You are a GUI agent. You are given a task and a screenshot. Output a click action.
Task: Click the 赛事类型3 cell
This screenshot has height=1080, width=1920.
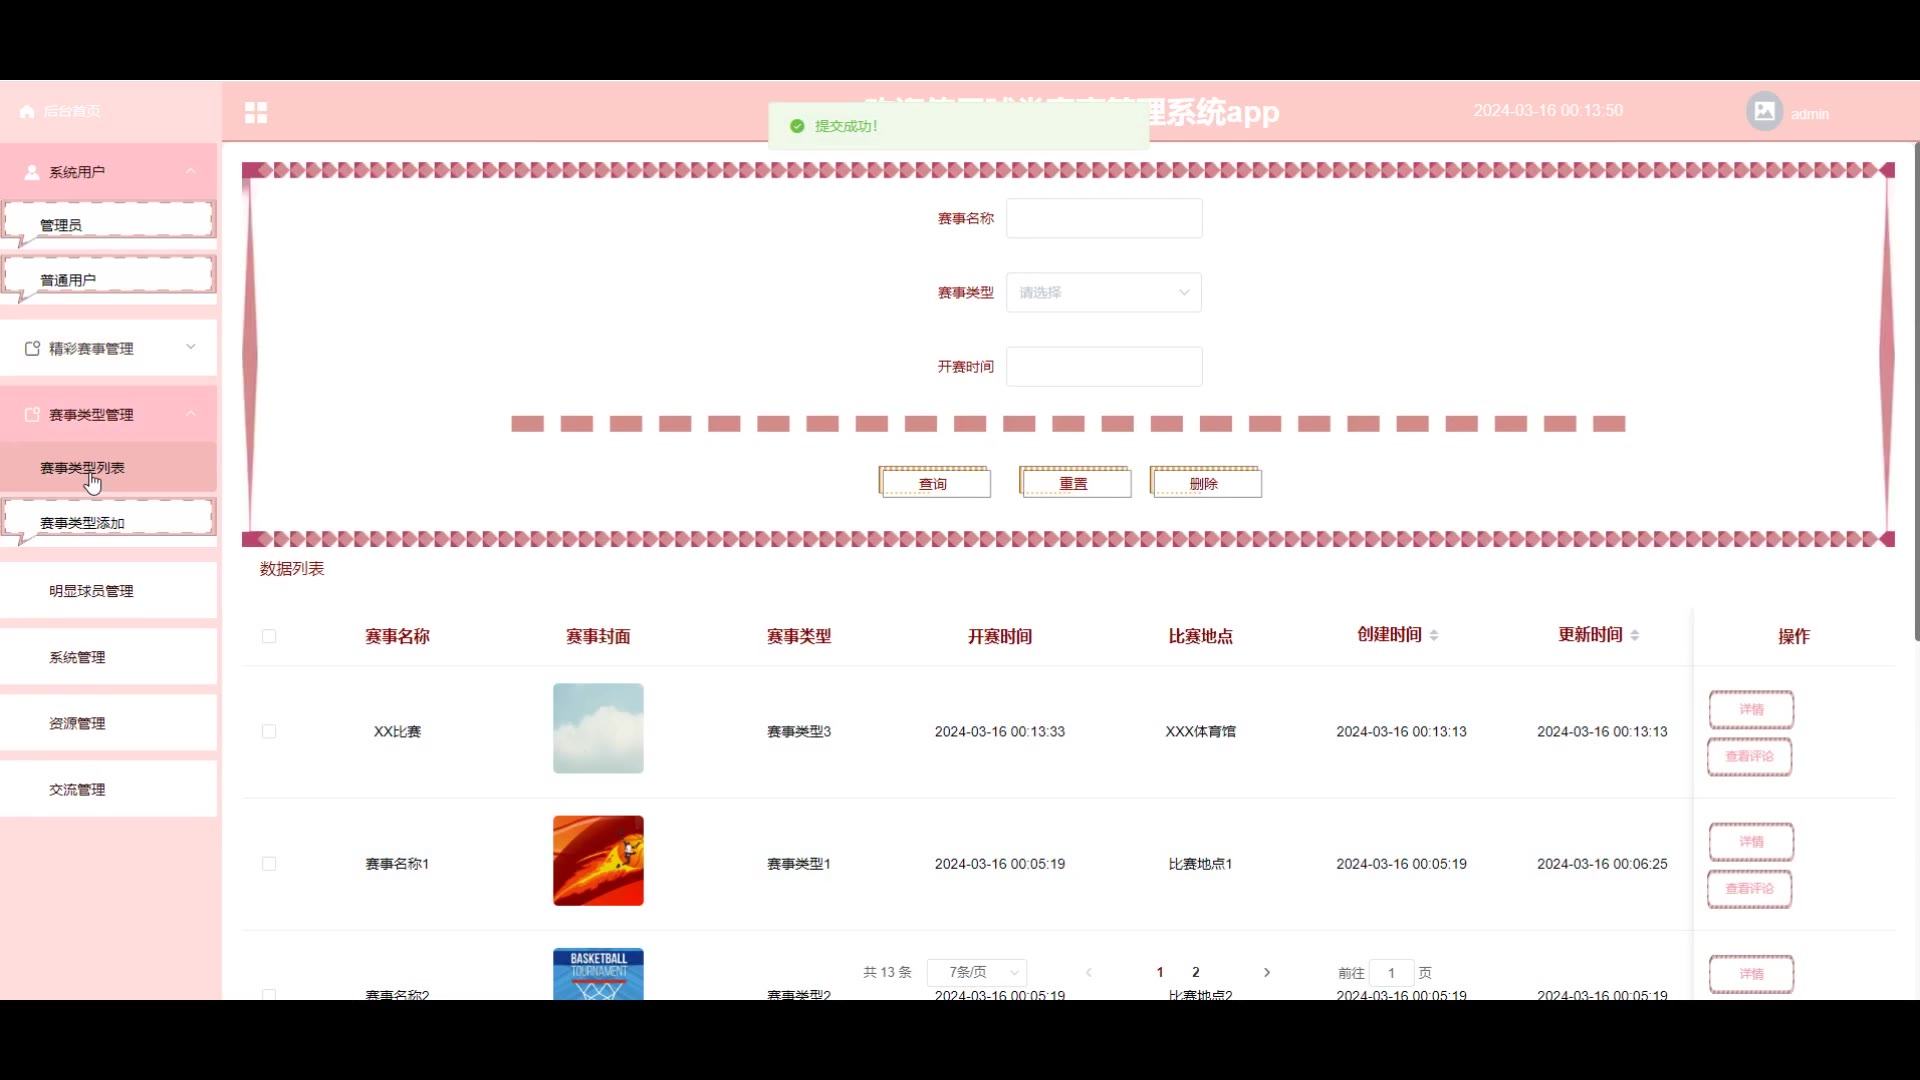(x=799, y=731)
